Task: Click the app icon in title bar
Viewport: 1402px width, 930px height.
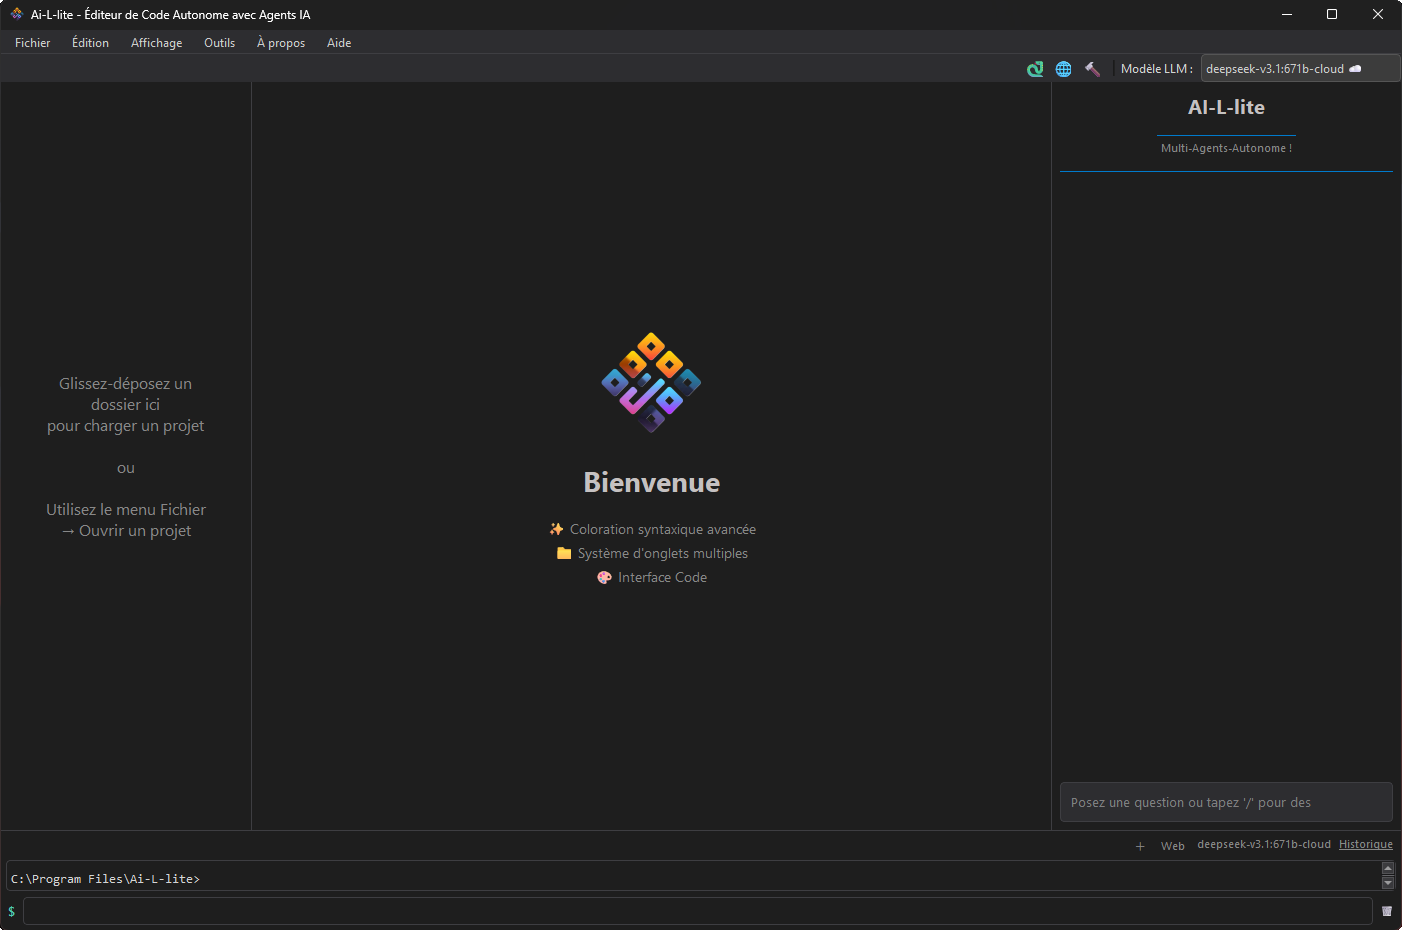Action: point(16,14)
